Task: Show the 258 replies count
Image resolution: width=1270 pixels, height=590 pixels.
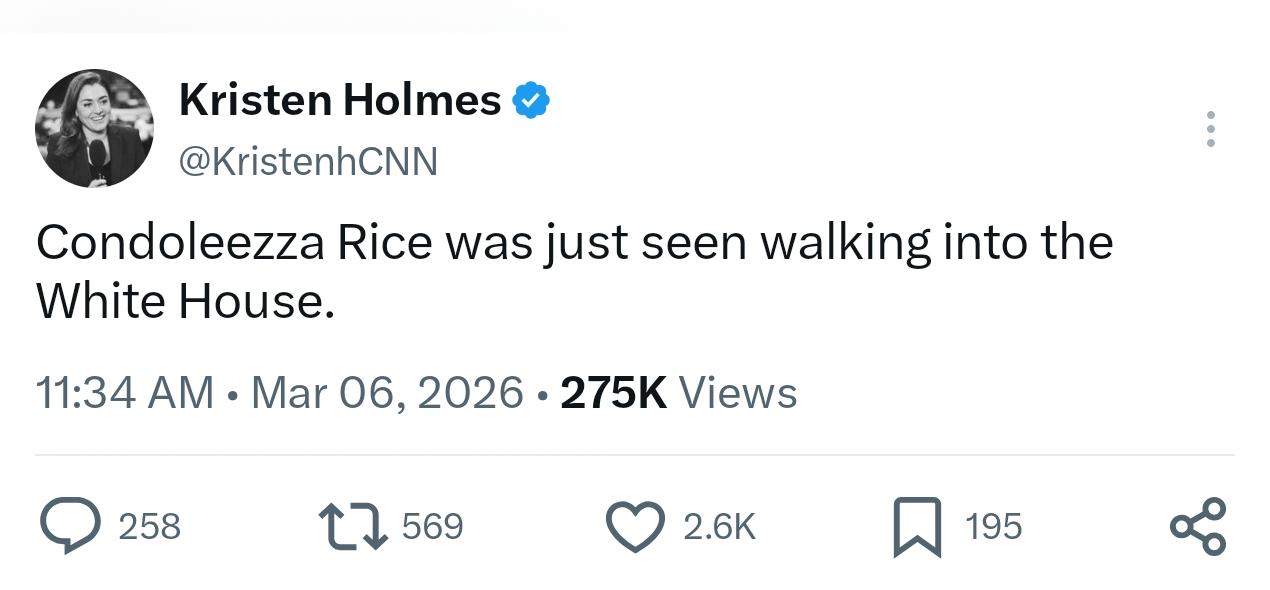Action: click(x=149, y=527)
